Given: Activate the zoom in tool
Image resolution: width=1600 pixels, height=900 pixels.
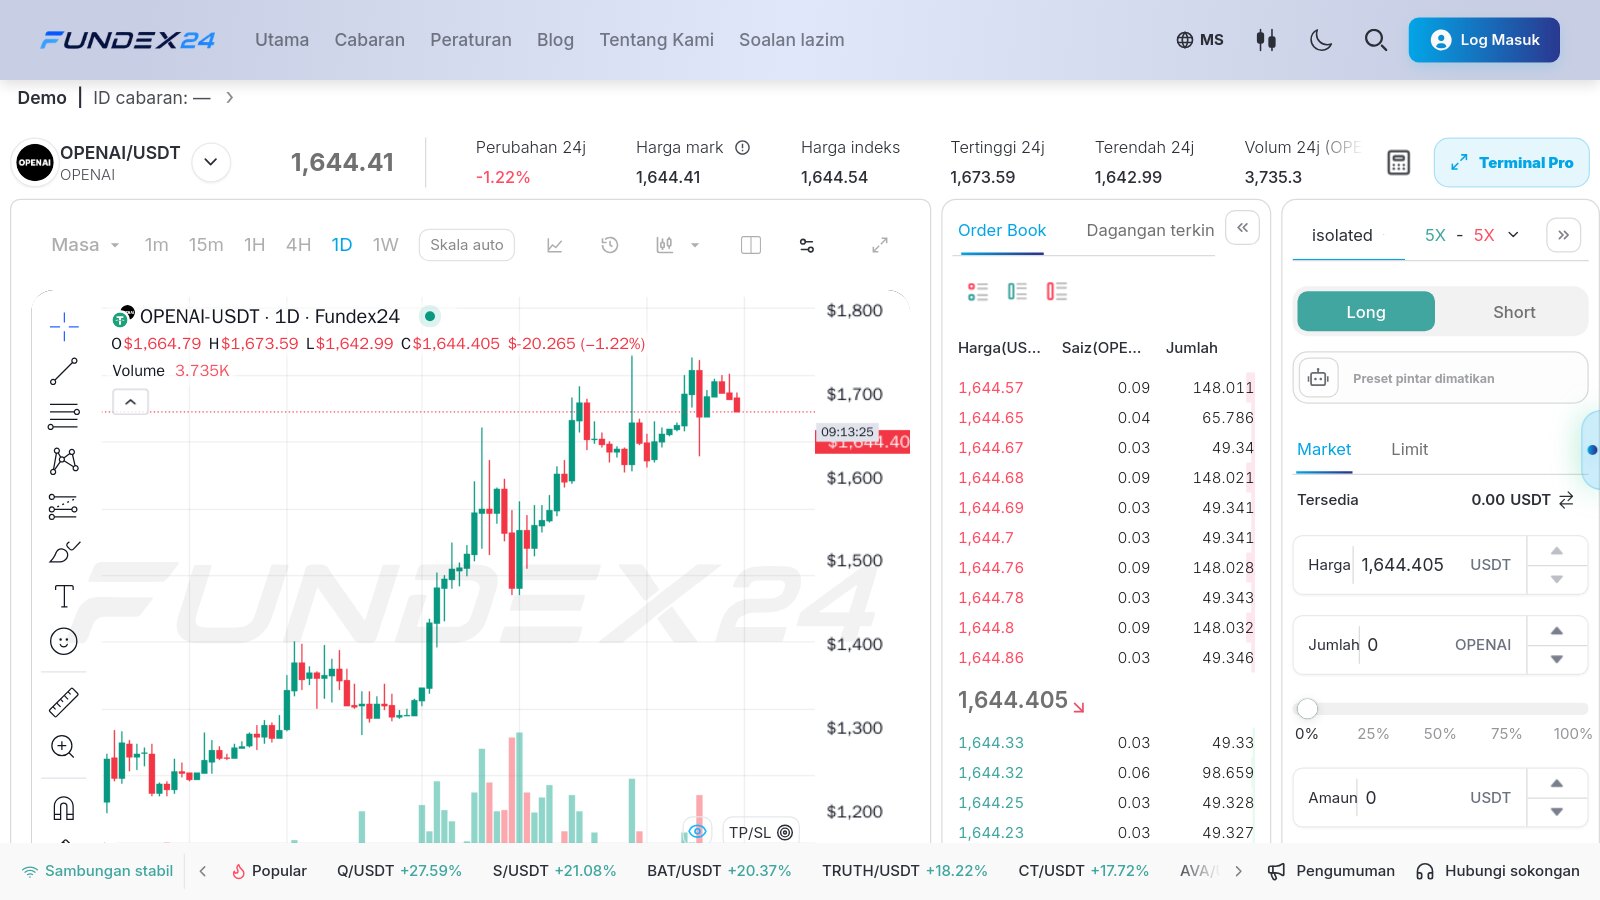Looking at the screenshot, I should pos(63,747).
